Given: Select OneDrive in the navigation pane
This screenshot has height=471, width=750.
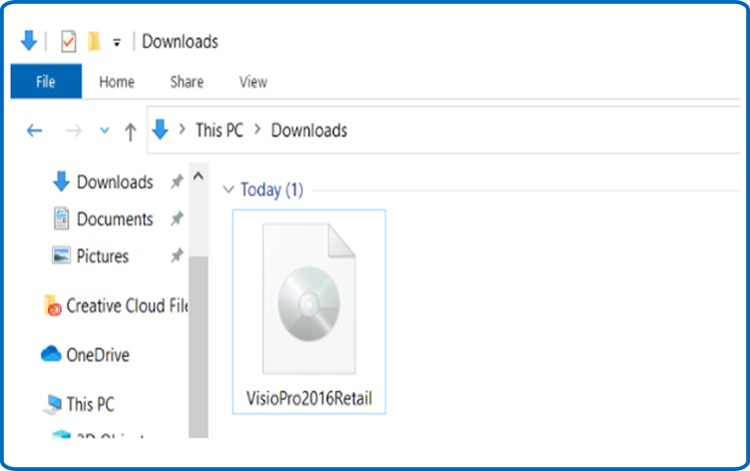Looking at the screenshot, I should [98, 355].
